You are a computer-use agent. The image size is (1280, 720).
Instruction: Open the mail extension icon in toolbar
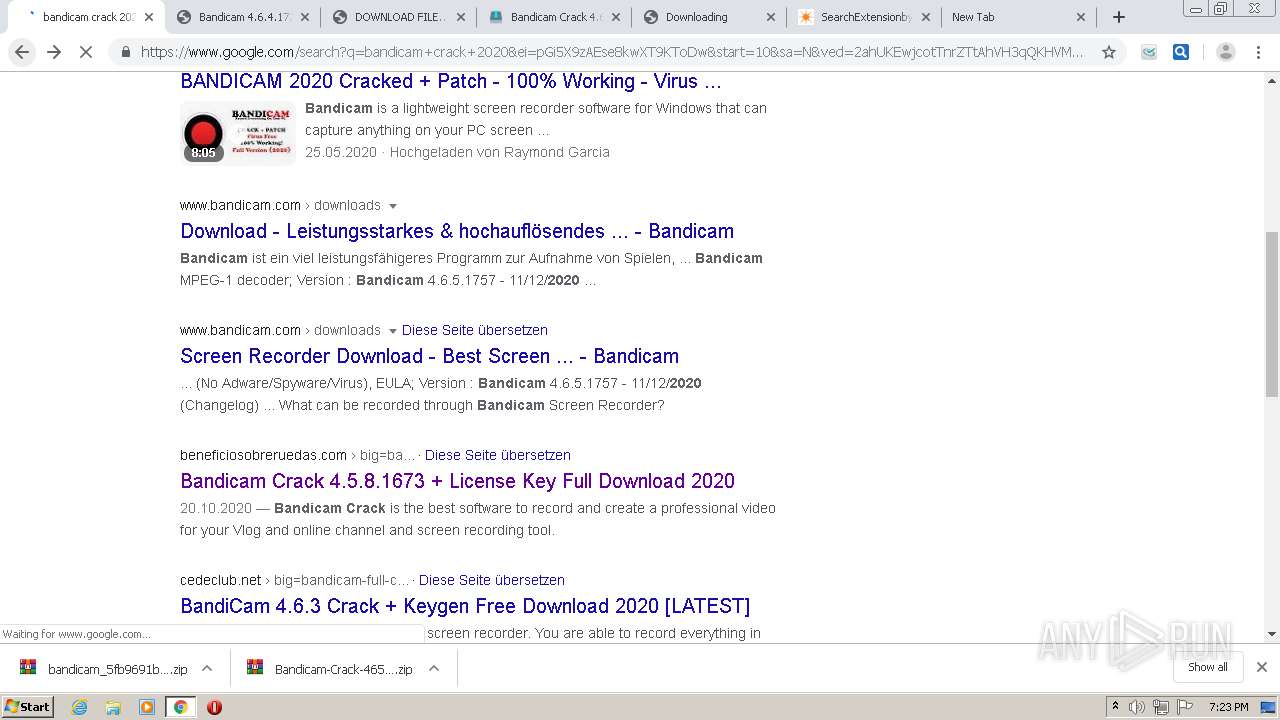pyautogui.click(x=1149, y=52)
